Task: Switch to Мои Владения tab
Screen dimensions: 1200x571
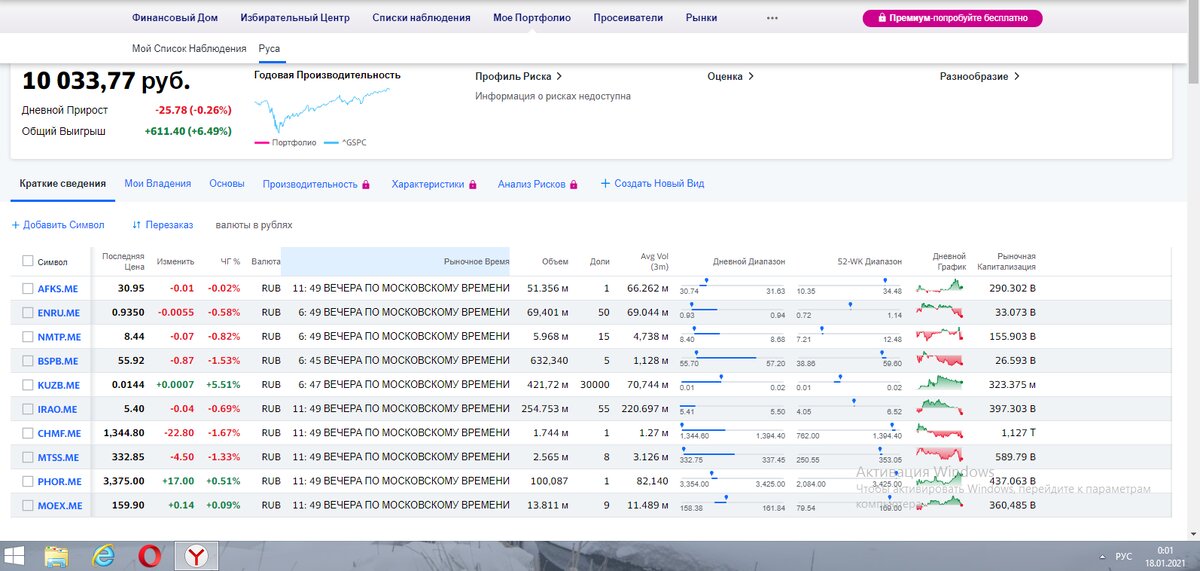Action: [158, 184]
